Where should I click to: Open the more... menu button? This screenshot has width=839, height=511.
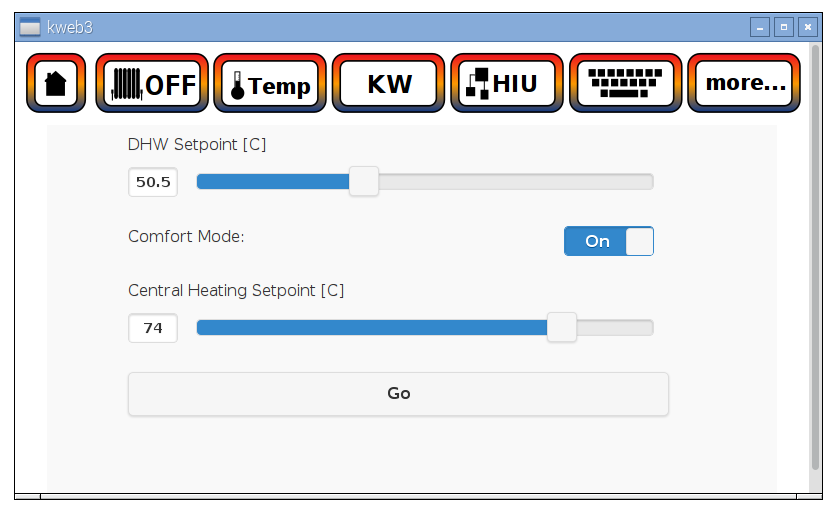tap(744, 83)
